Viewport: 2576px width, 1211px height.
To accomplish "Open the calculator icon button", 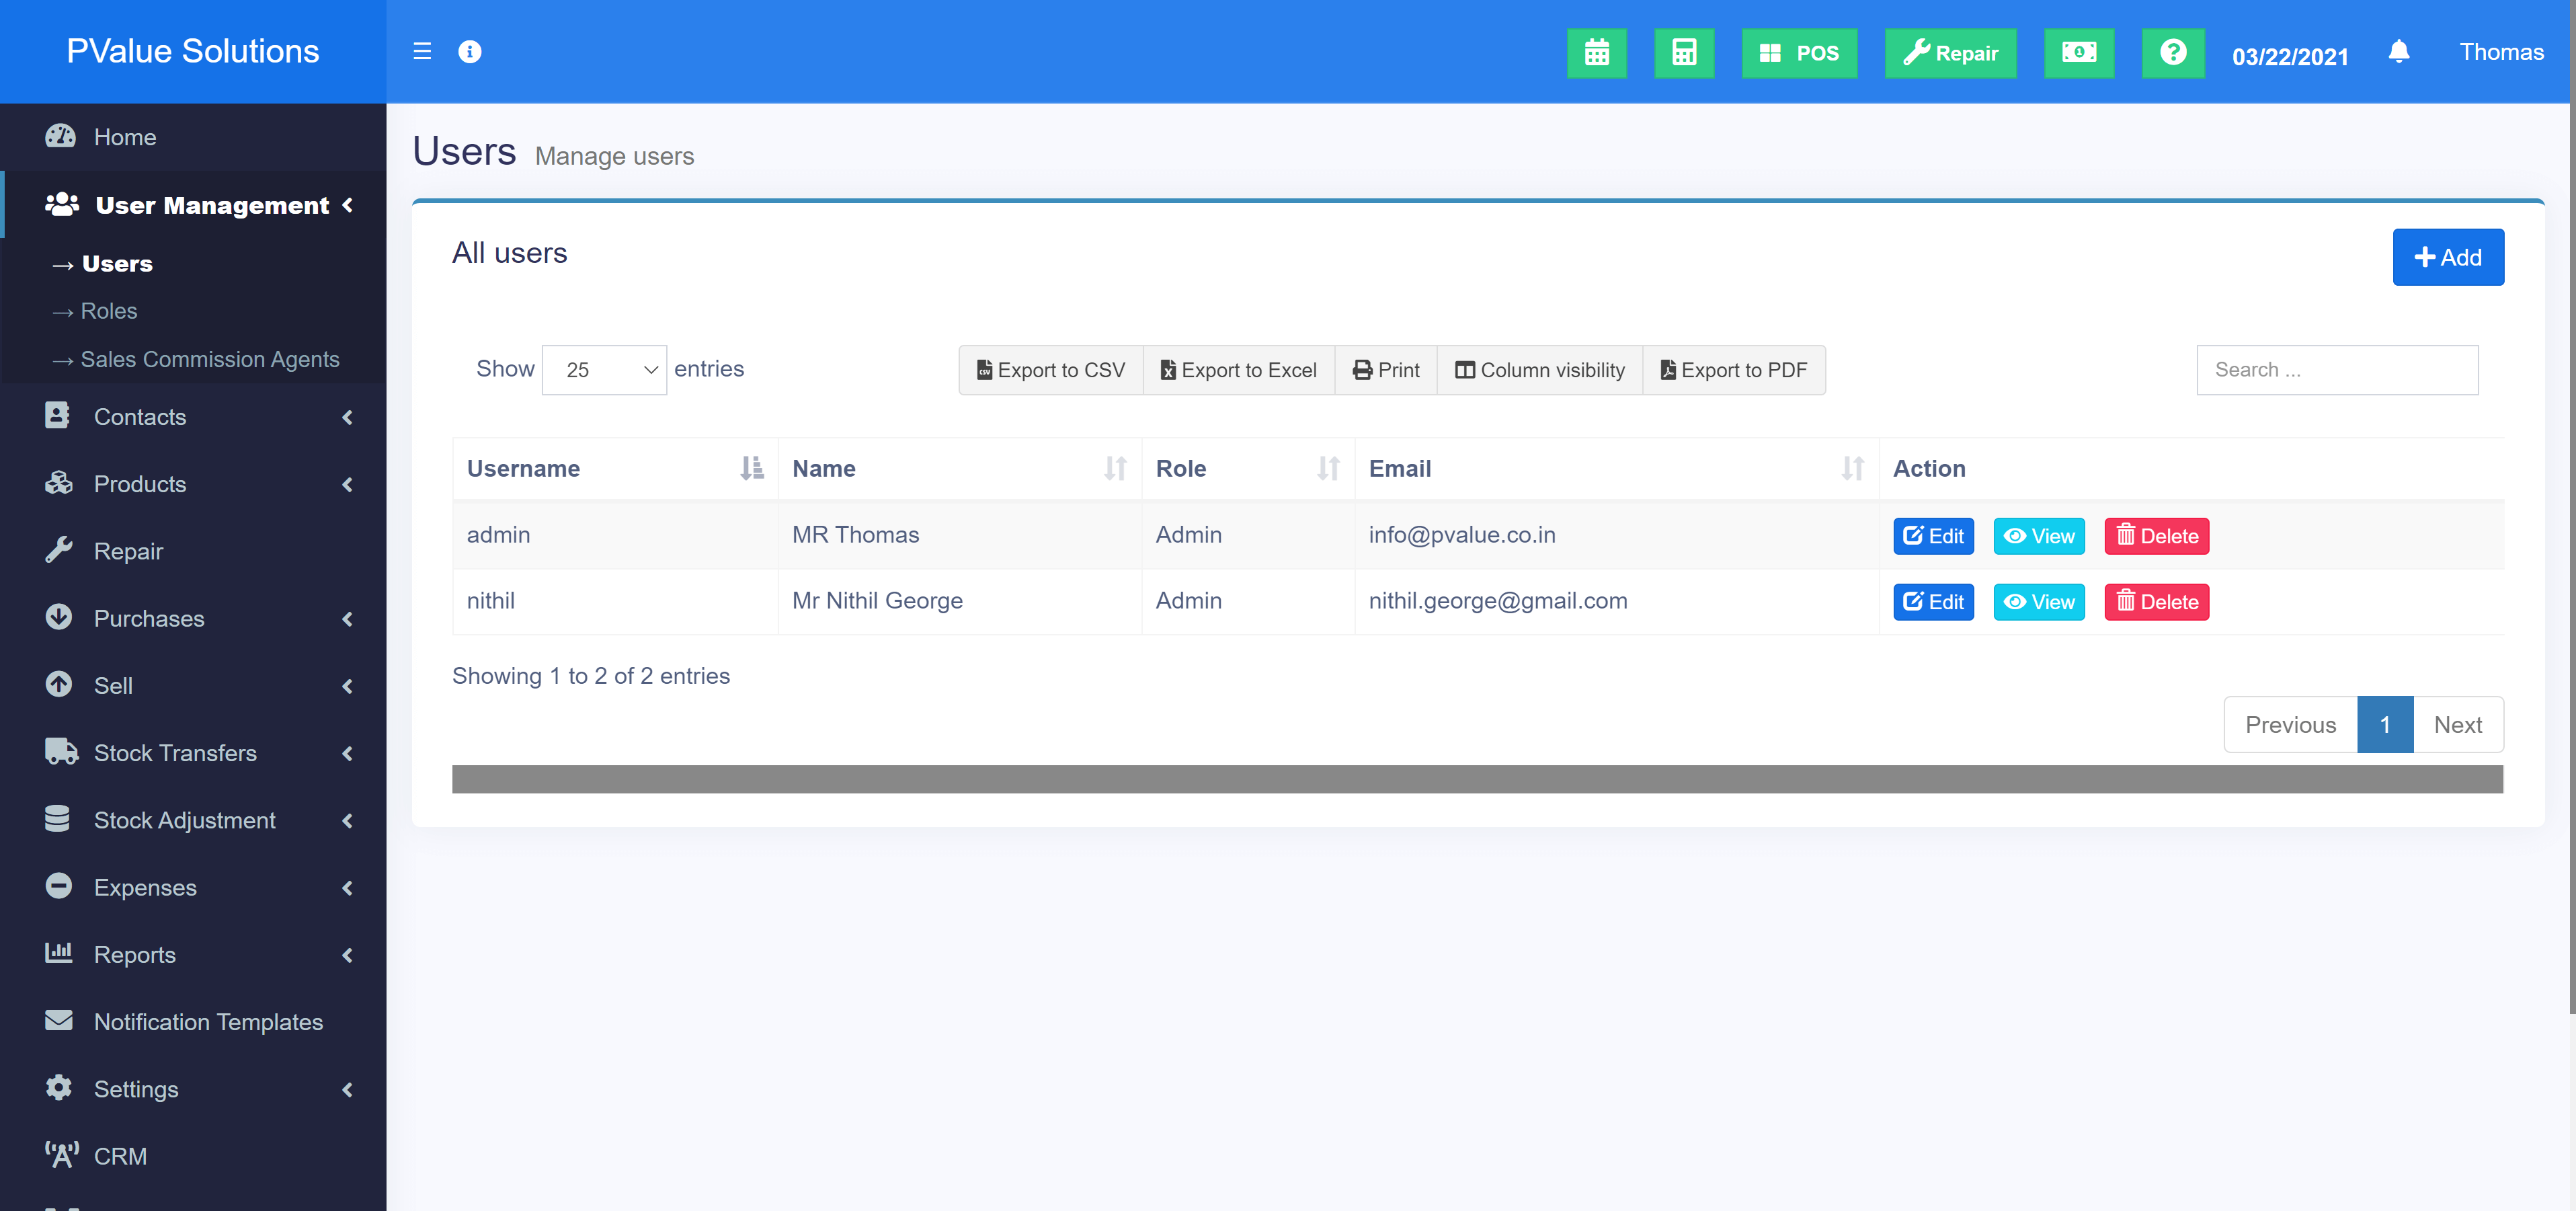I will click(x=1683, y=53).
